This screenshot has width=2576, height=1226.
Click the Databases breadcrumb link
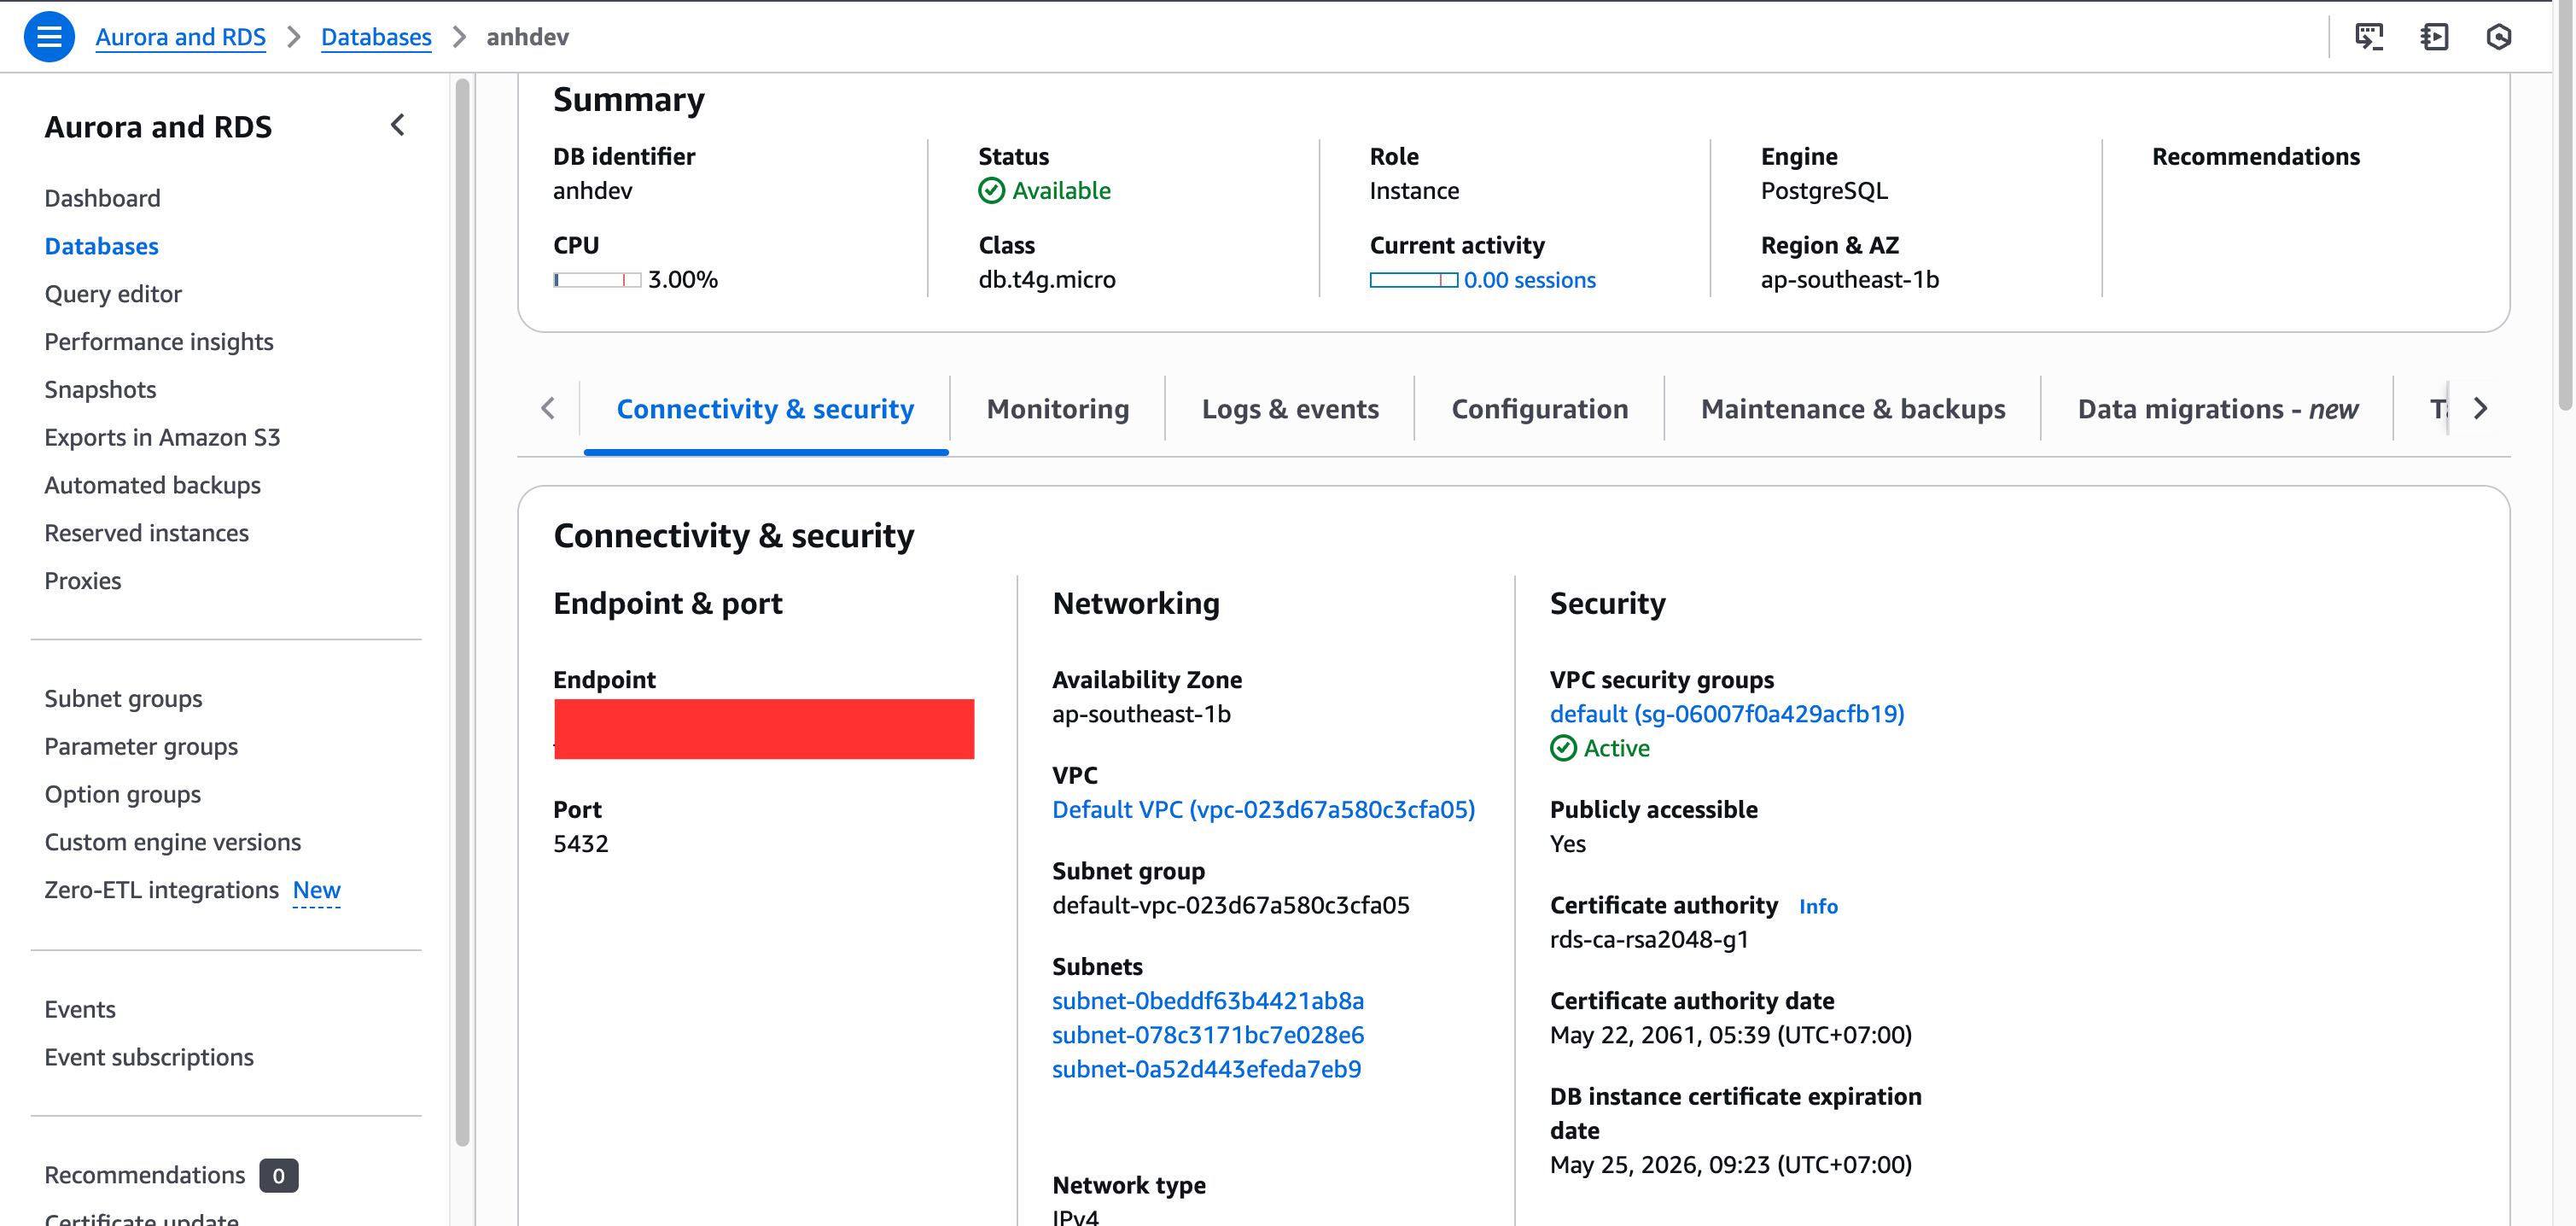point(376,37)
